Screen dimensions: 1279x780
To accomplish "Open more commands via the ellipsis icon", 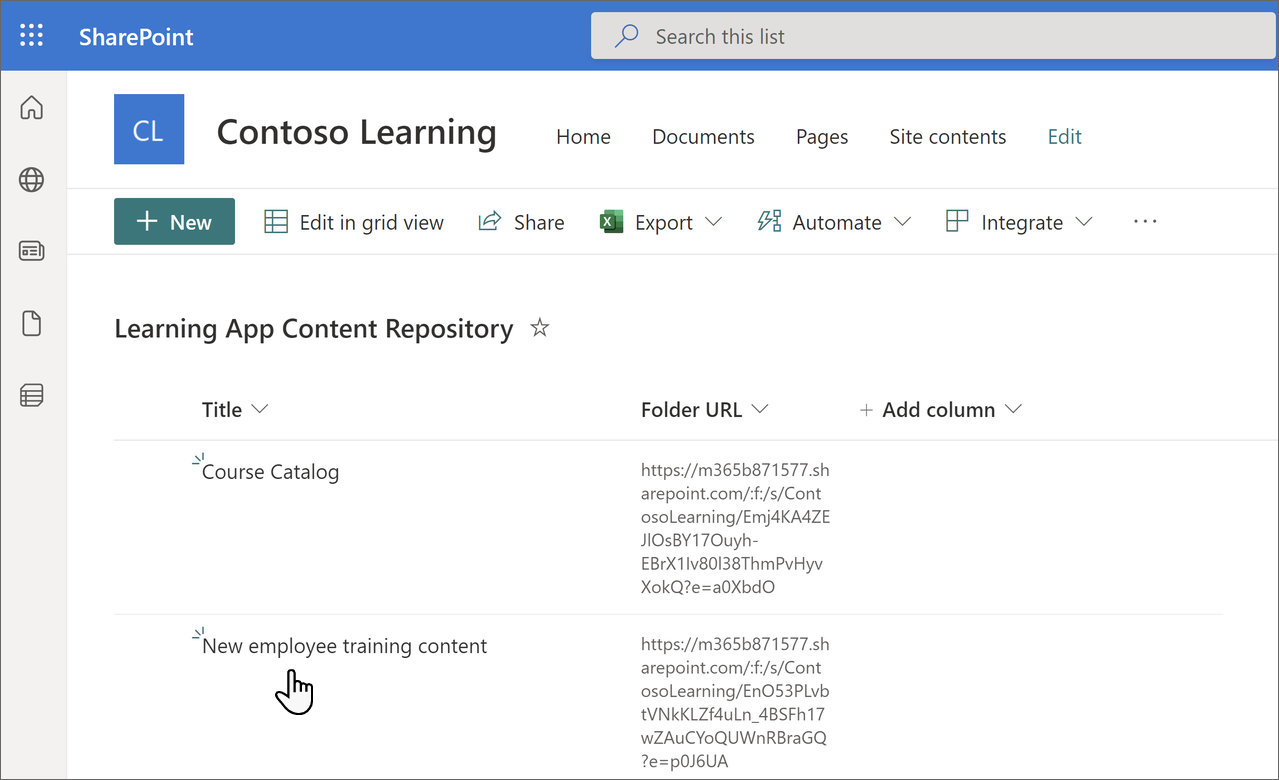I will [x=1144, y=221].
